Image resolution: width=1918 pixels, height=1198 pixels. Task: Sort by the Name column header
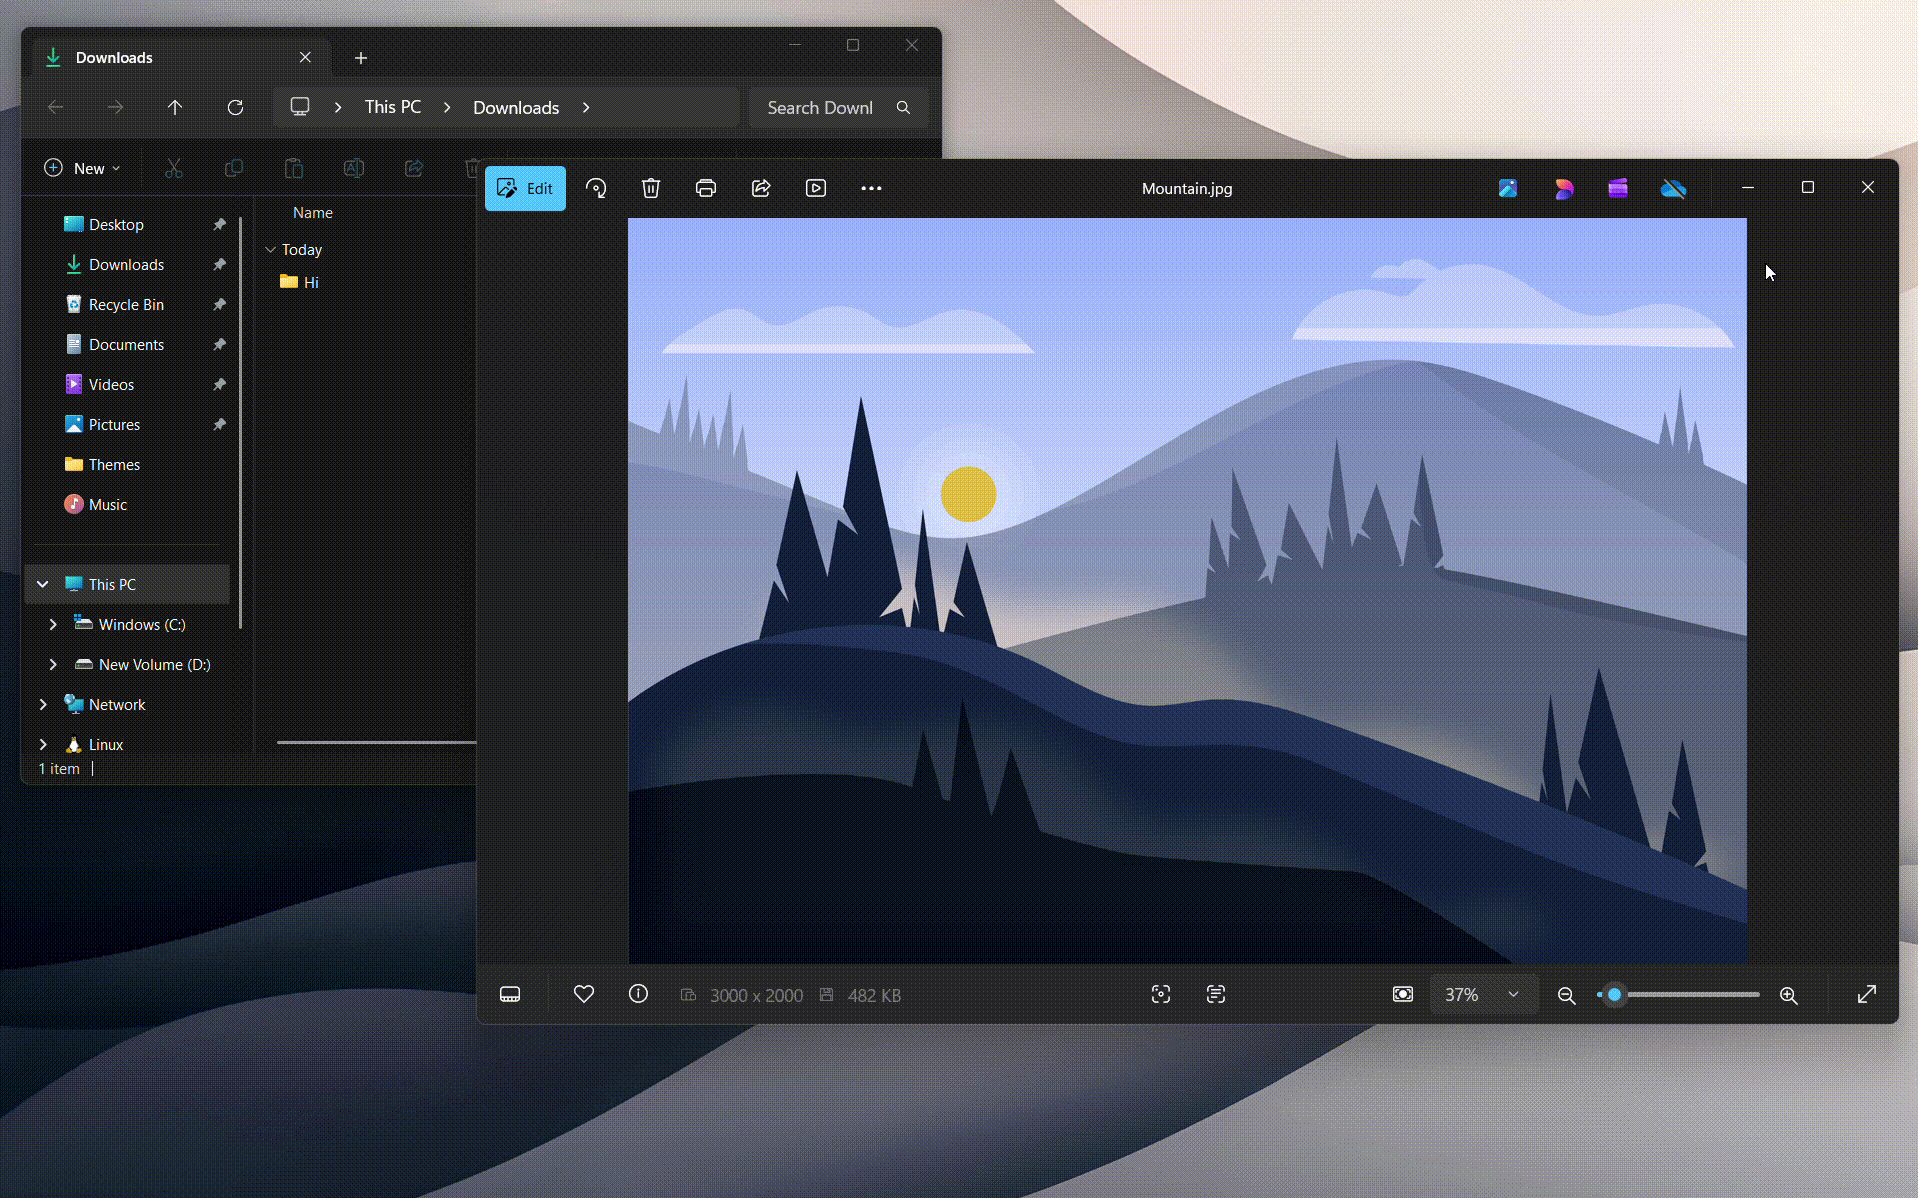point(313,213)
